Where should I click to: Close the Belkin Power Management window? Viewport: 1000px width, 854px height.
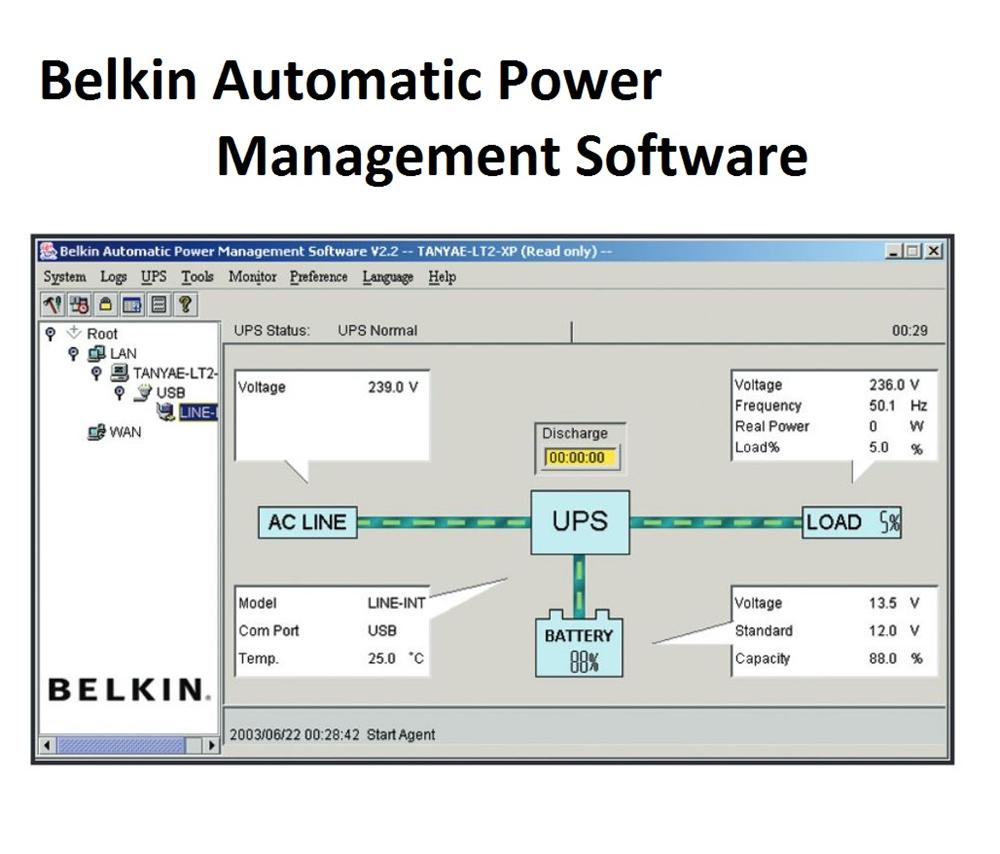(x=934, y=251)
